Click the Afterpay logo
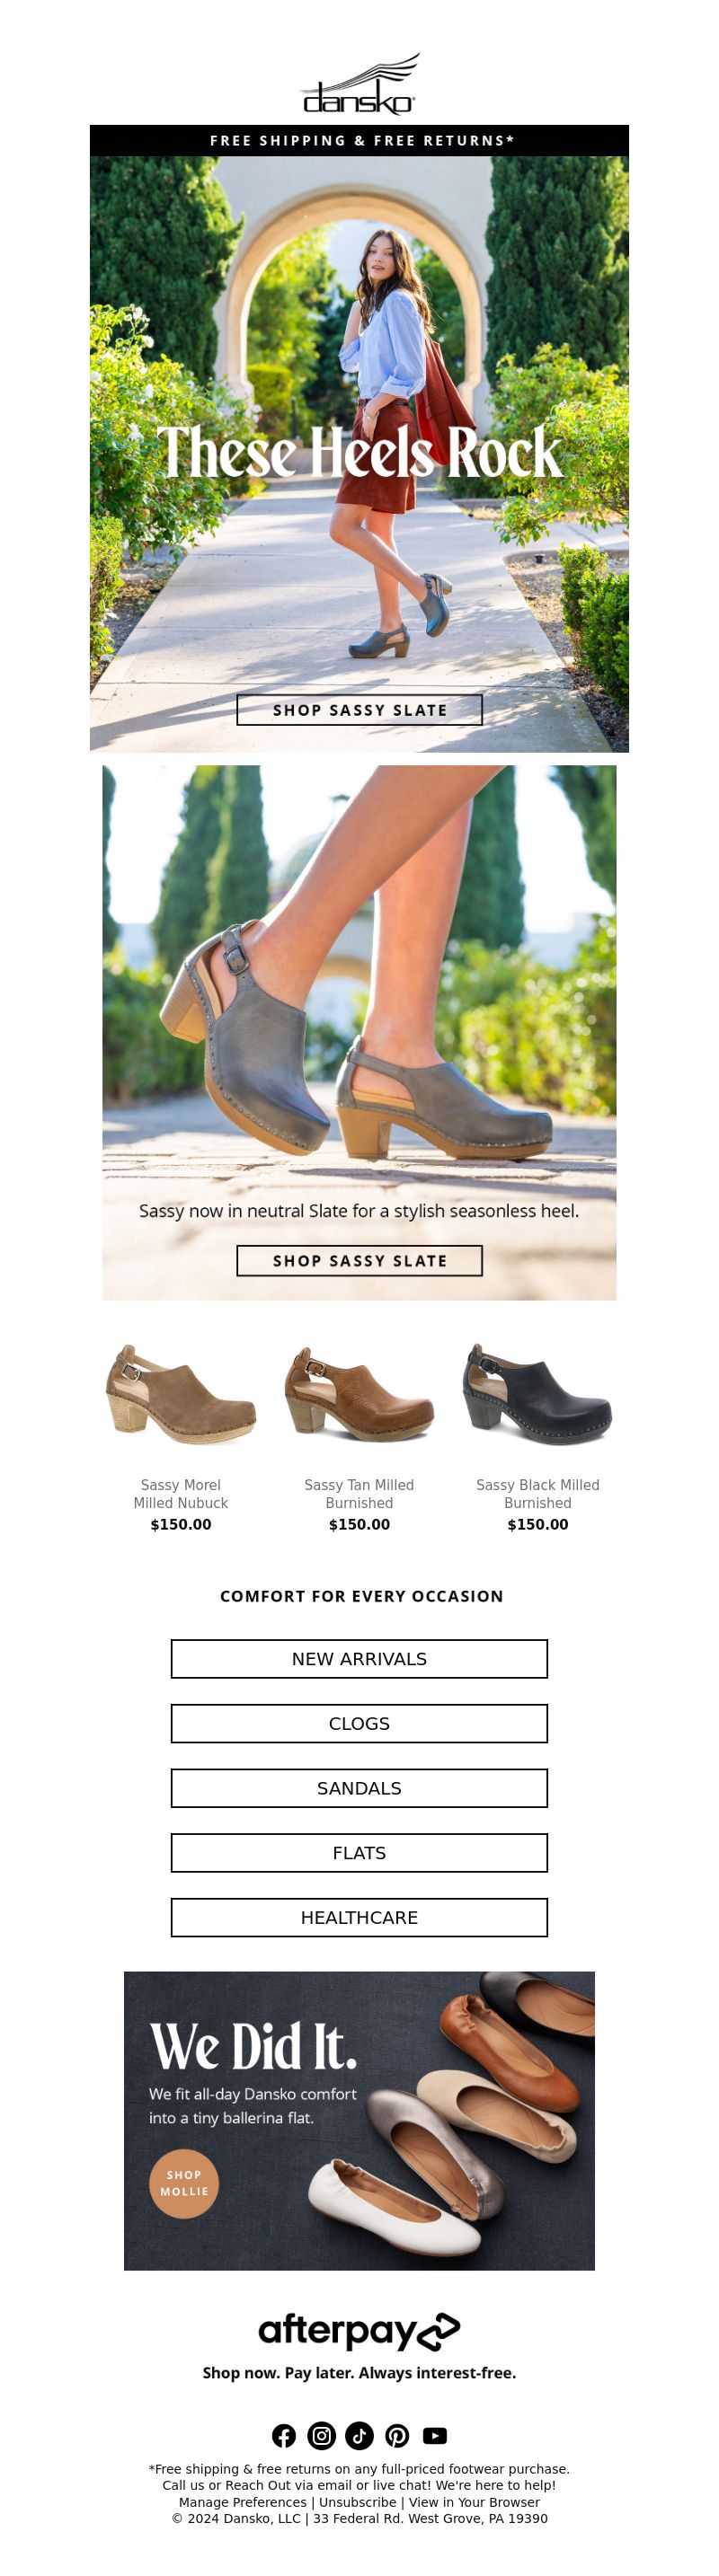719x2576 pixels. 360,2330
